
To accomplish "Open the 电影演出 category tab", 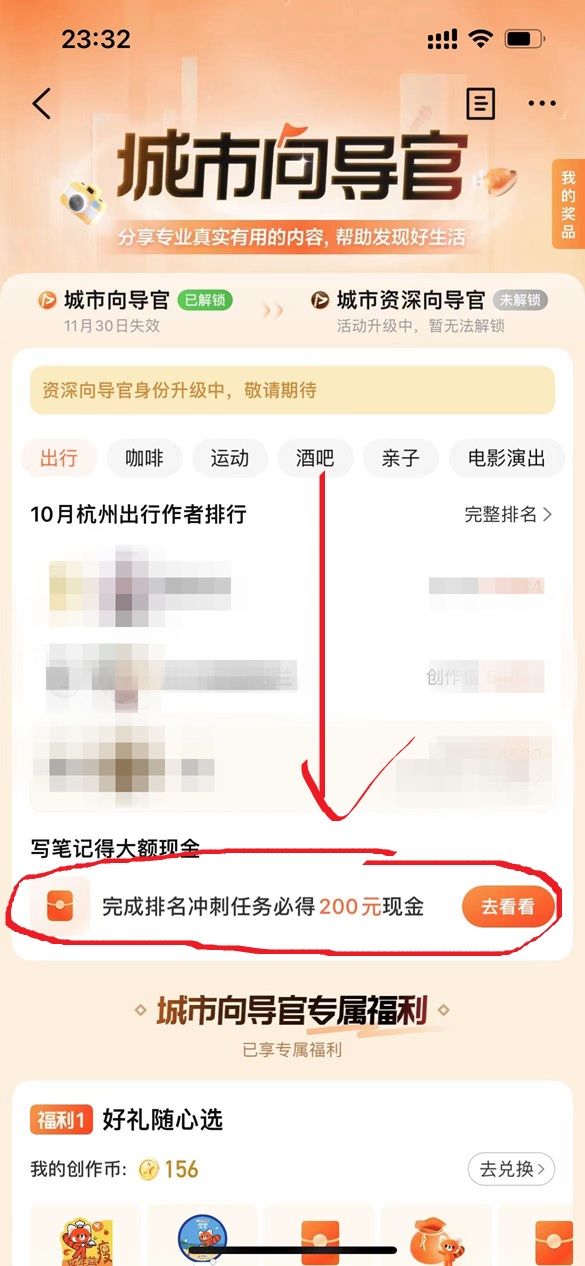I will (x=507, y=459).
